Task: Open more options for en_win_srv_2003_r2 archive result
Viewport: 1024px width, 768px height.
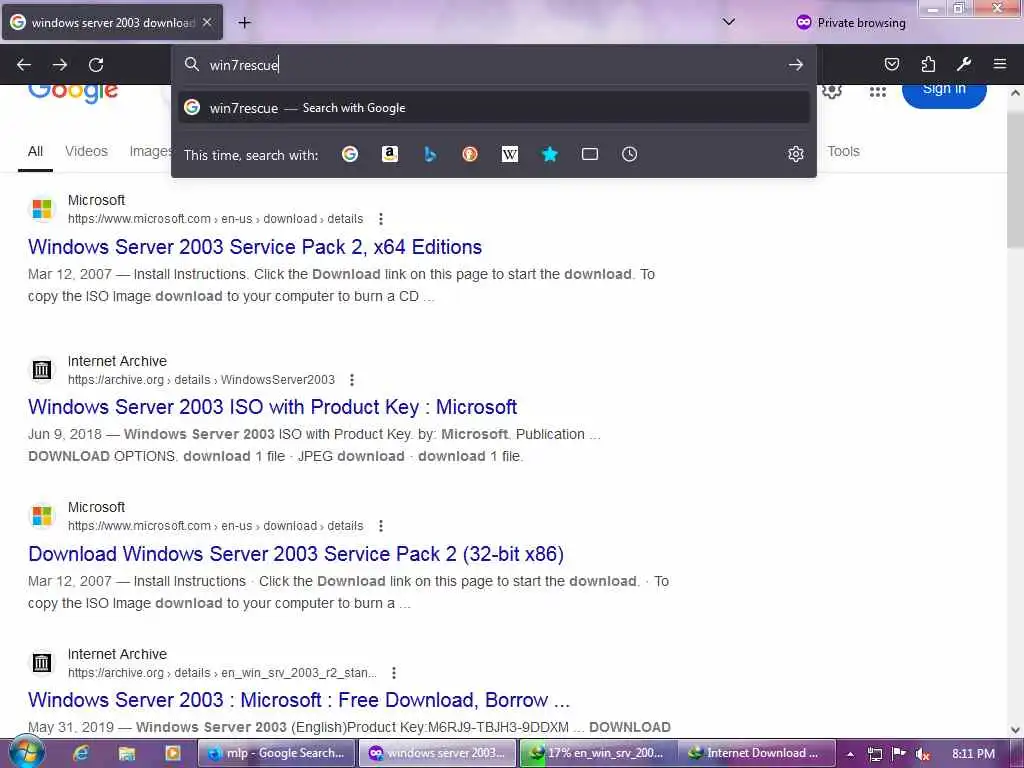Action: tap(394, 673)
